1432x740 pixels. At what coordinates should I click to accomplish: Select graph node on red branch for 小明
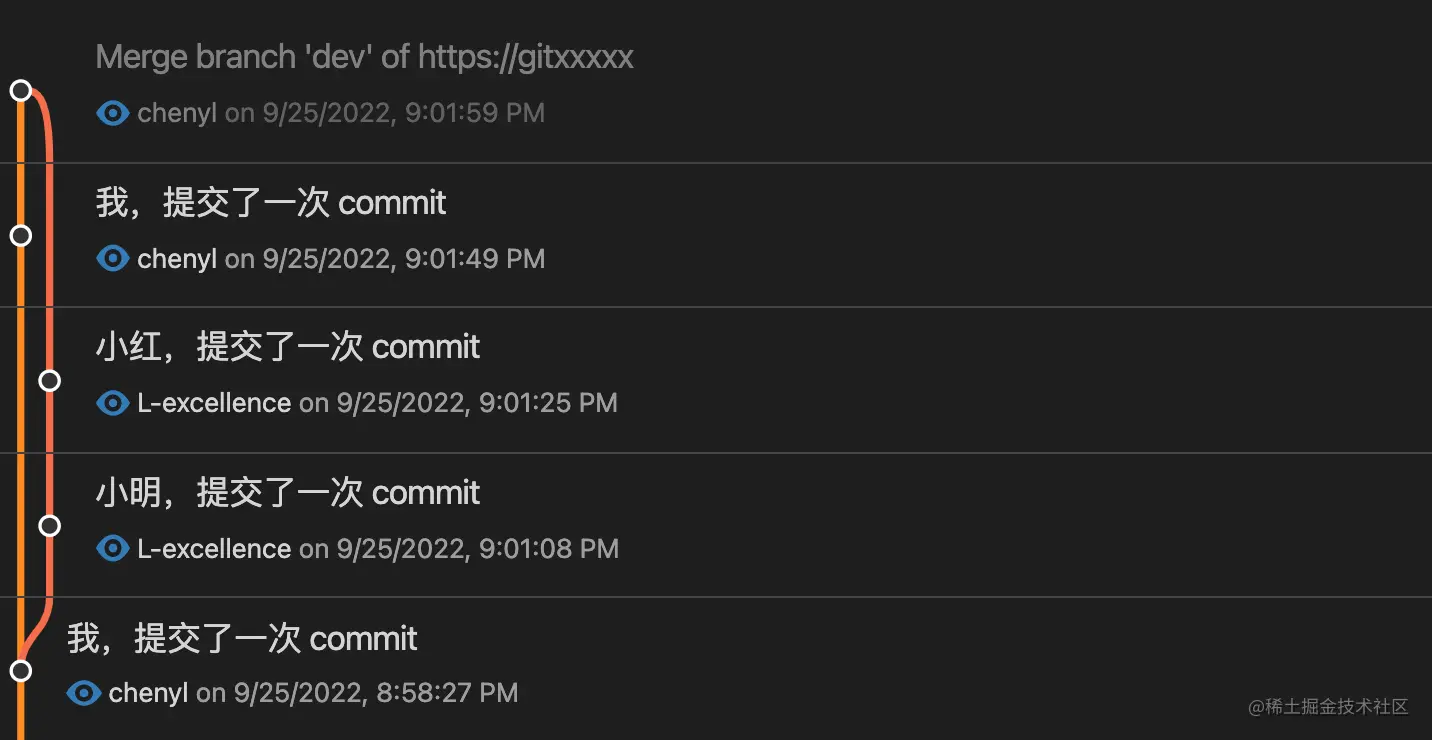coord(49,525)
